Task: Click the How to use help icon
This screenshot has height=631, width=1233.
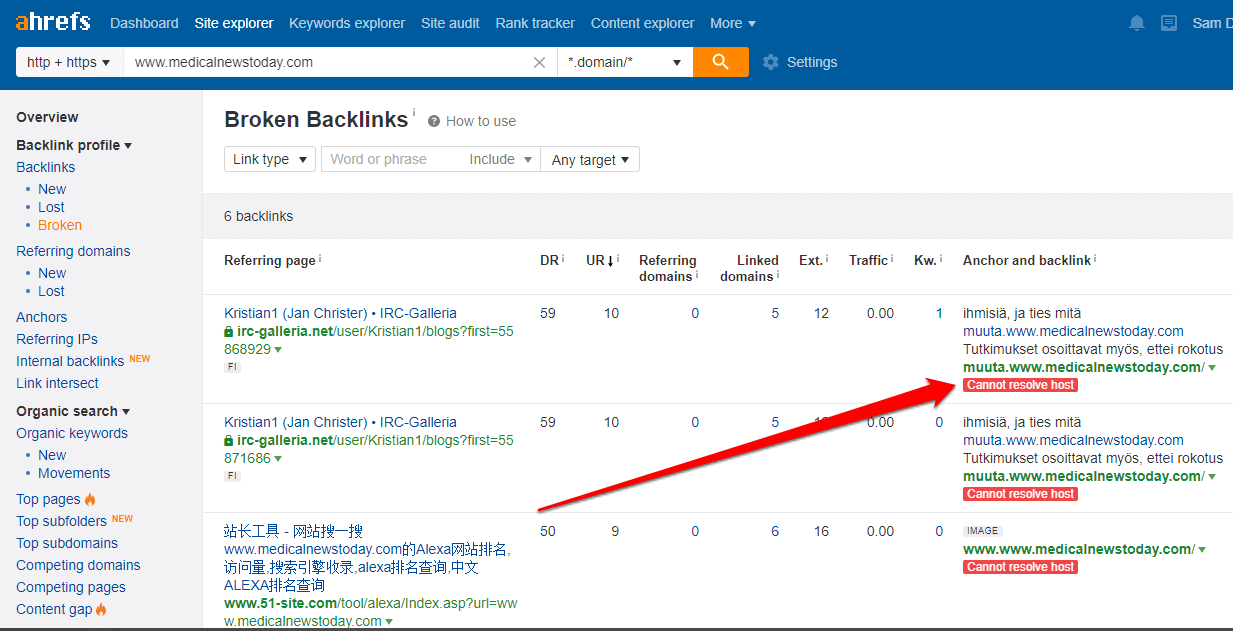Action: pos(434,121)
